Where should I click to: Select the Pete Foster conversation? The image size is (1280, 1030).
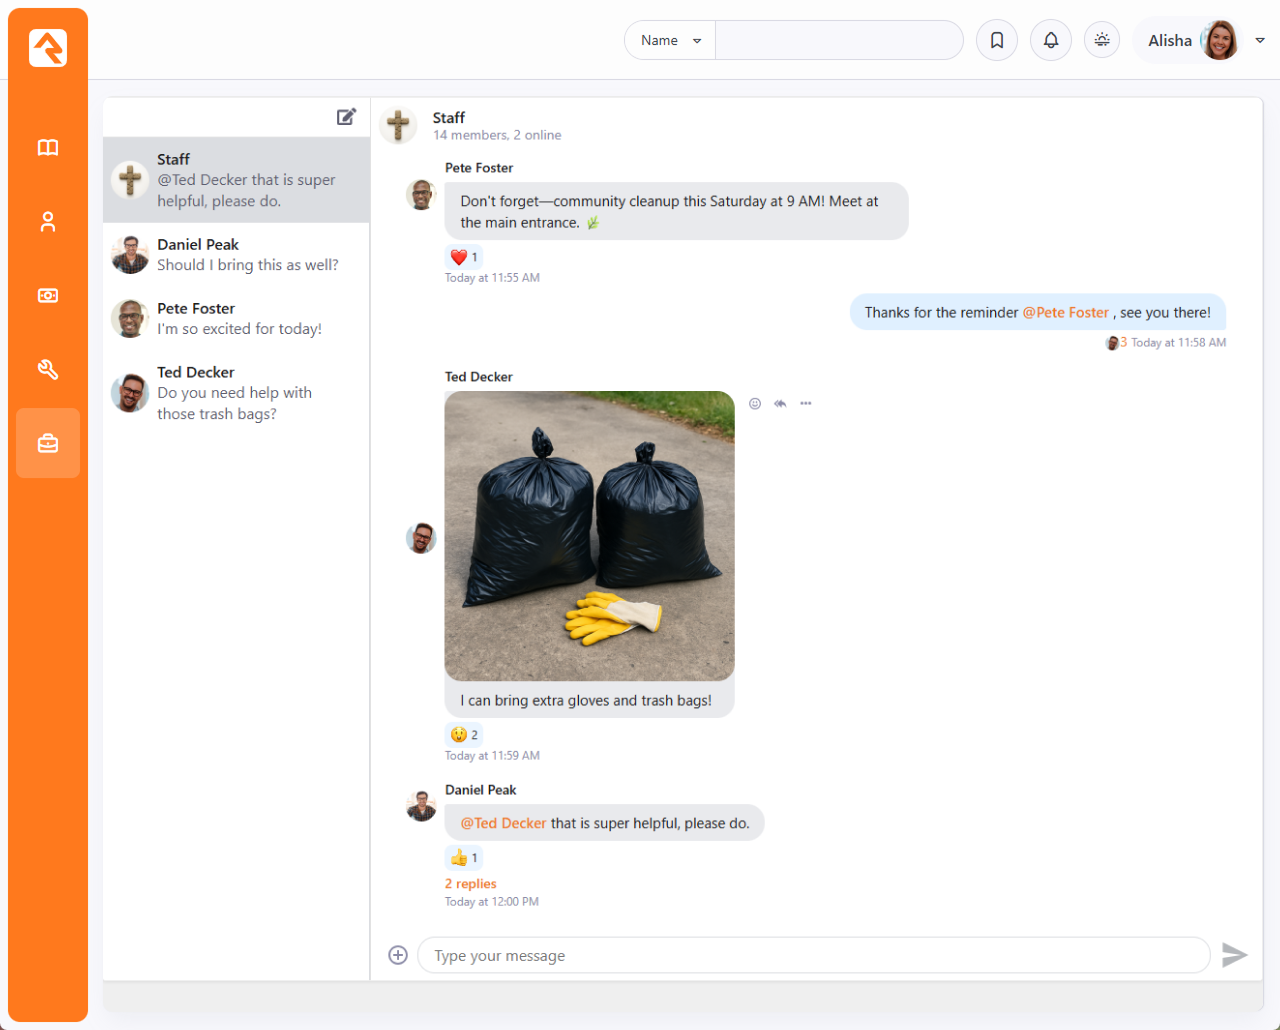(x=236, y=319)
